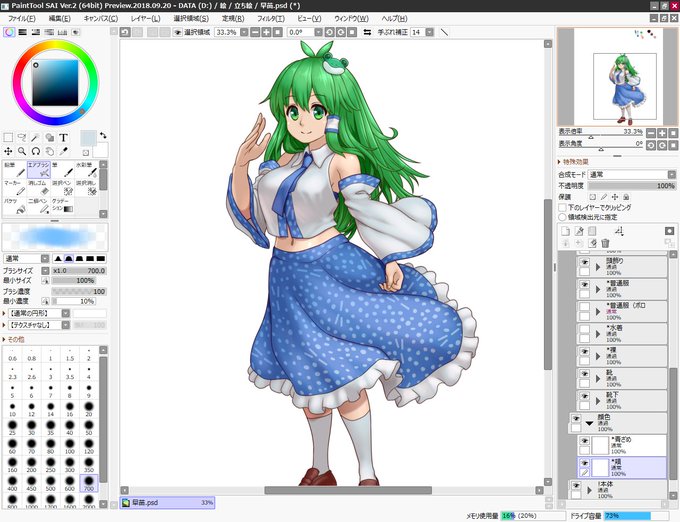
Task: Expand the !本体 layer group
Action: (589, 490)
